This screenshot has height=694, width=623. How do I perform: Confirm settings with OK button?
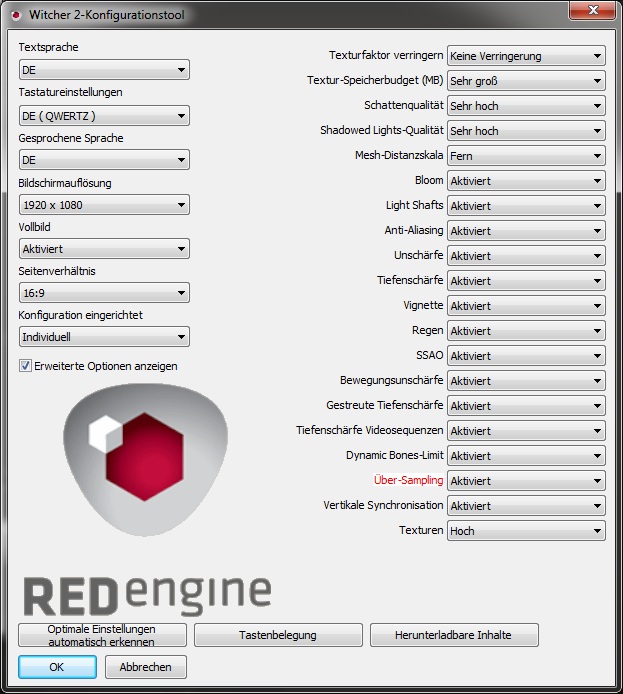coord(57,667)
